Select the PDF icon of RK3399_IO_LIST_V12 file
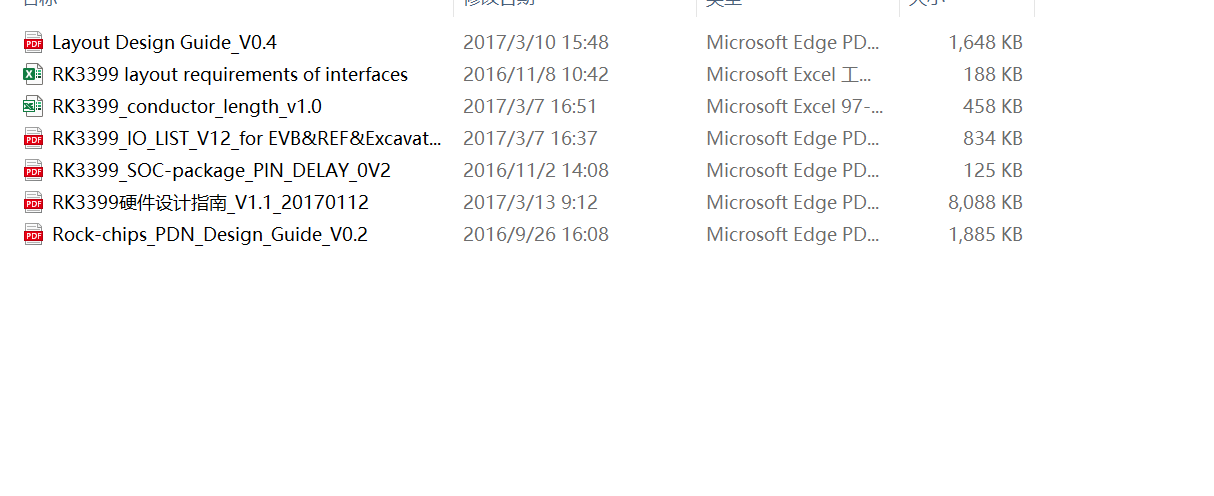The image size is (1214, 496). pyautogui.click(x=33, y=138)
